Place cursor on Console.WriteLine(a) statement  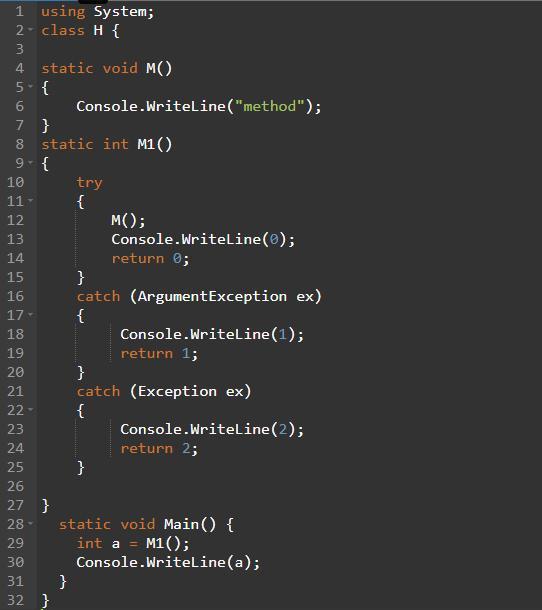tap(168, 562)
